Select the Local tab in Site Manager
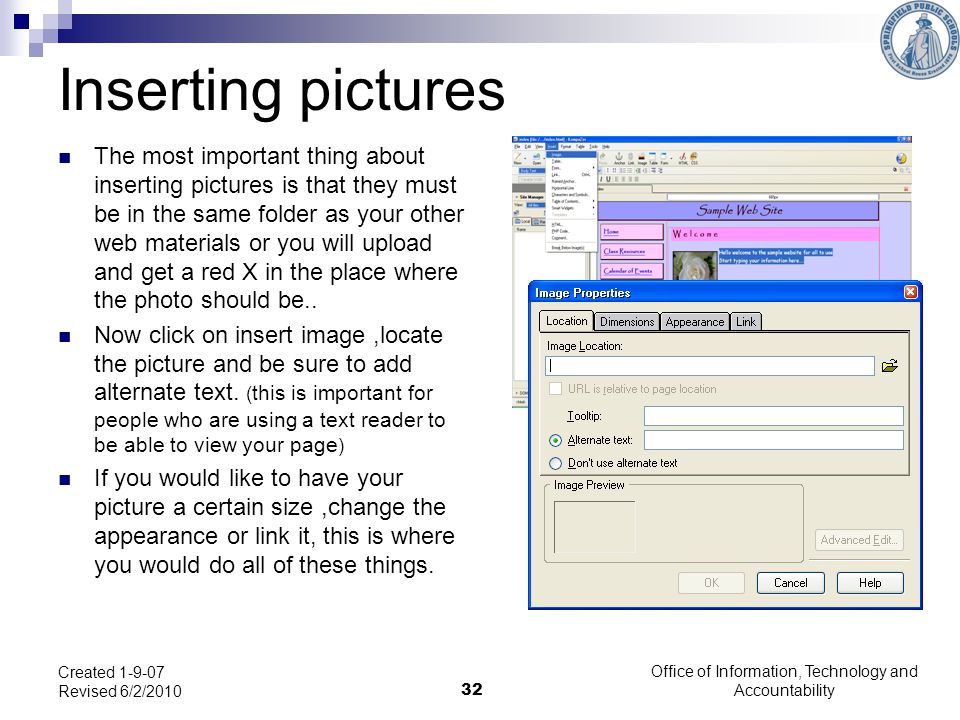 [522, 222]
